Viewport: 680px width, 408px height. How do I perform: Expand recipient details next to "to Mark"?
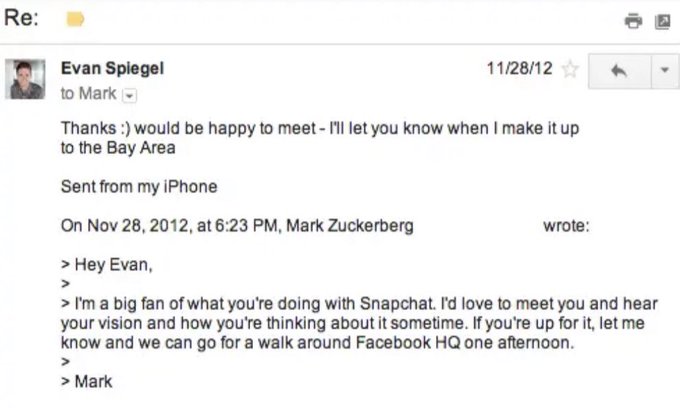[x=128, y=94]
